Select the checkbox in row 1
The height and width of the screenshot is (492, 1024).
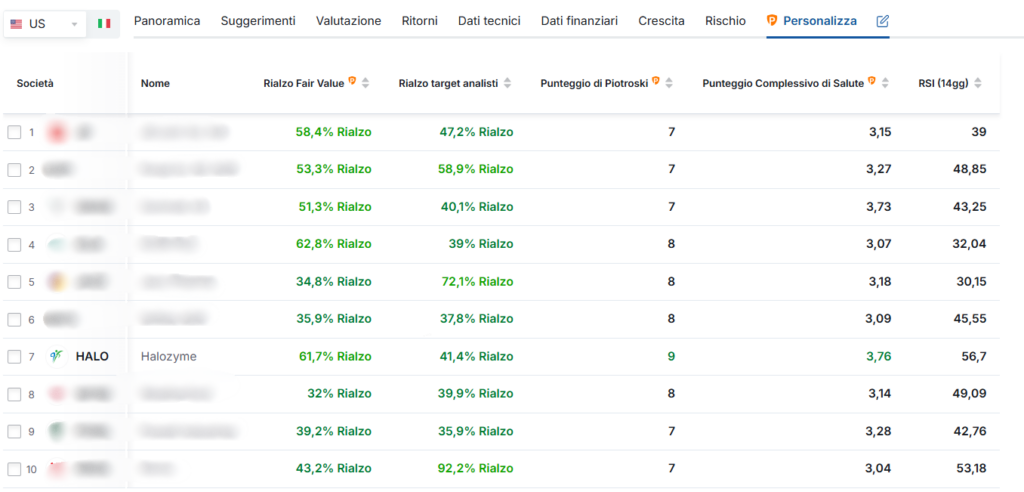pos(14,132)
